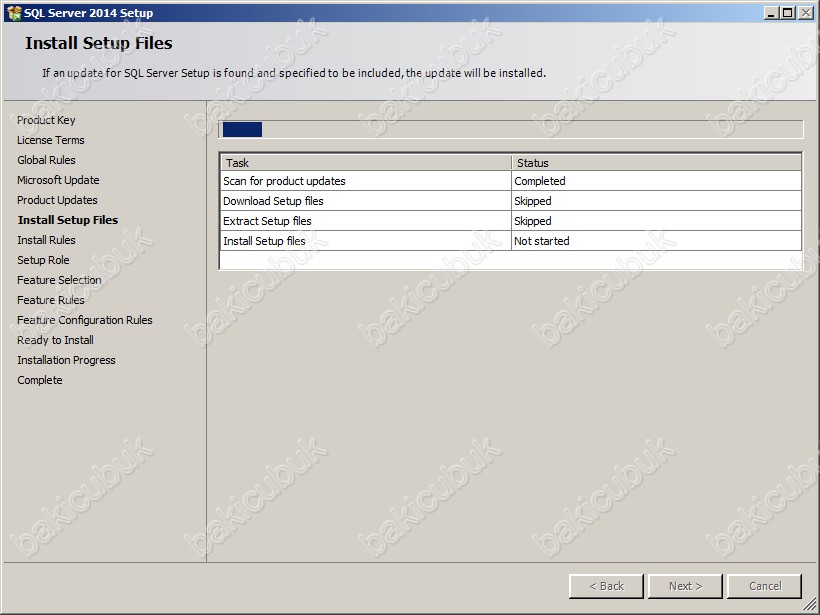Select Complete step in sidebar

click(40, 380)
